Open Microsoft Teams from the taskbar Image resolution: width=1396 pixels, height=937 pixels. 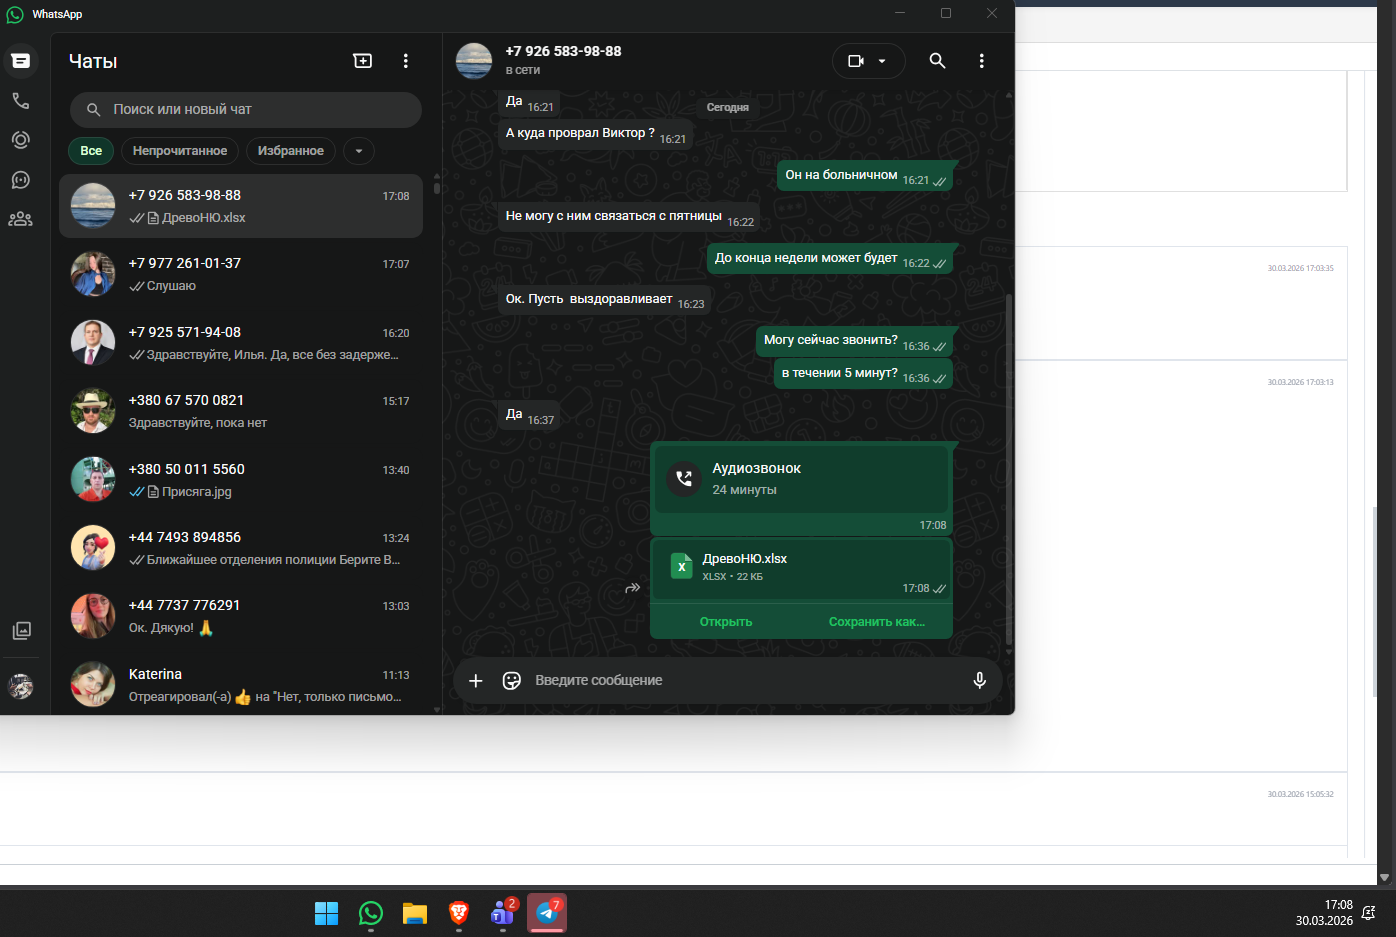(x=503, y=913)
